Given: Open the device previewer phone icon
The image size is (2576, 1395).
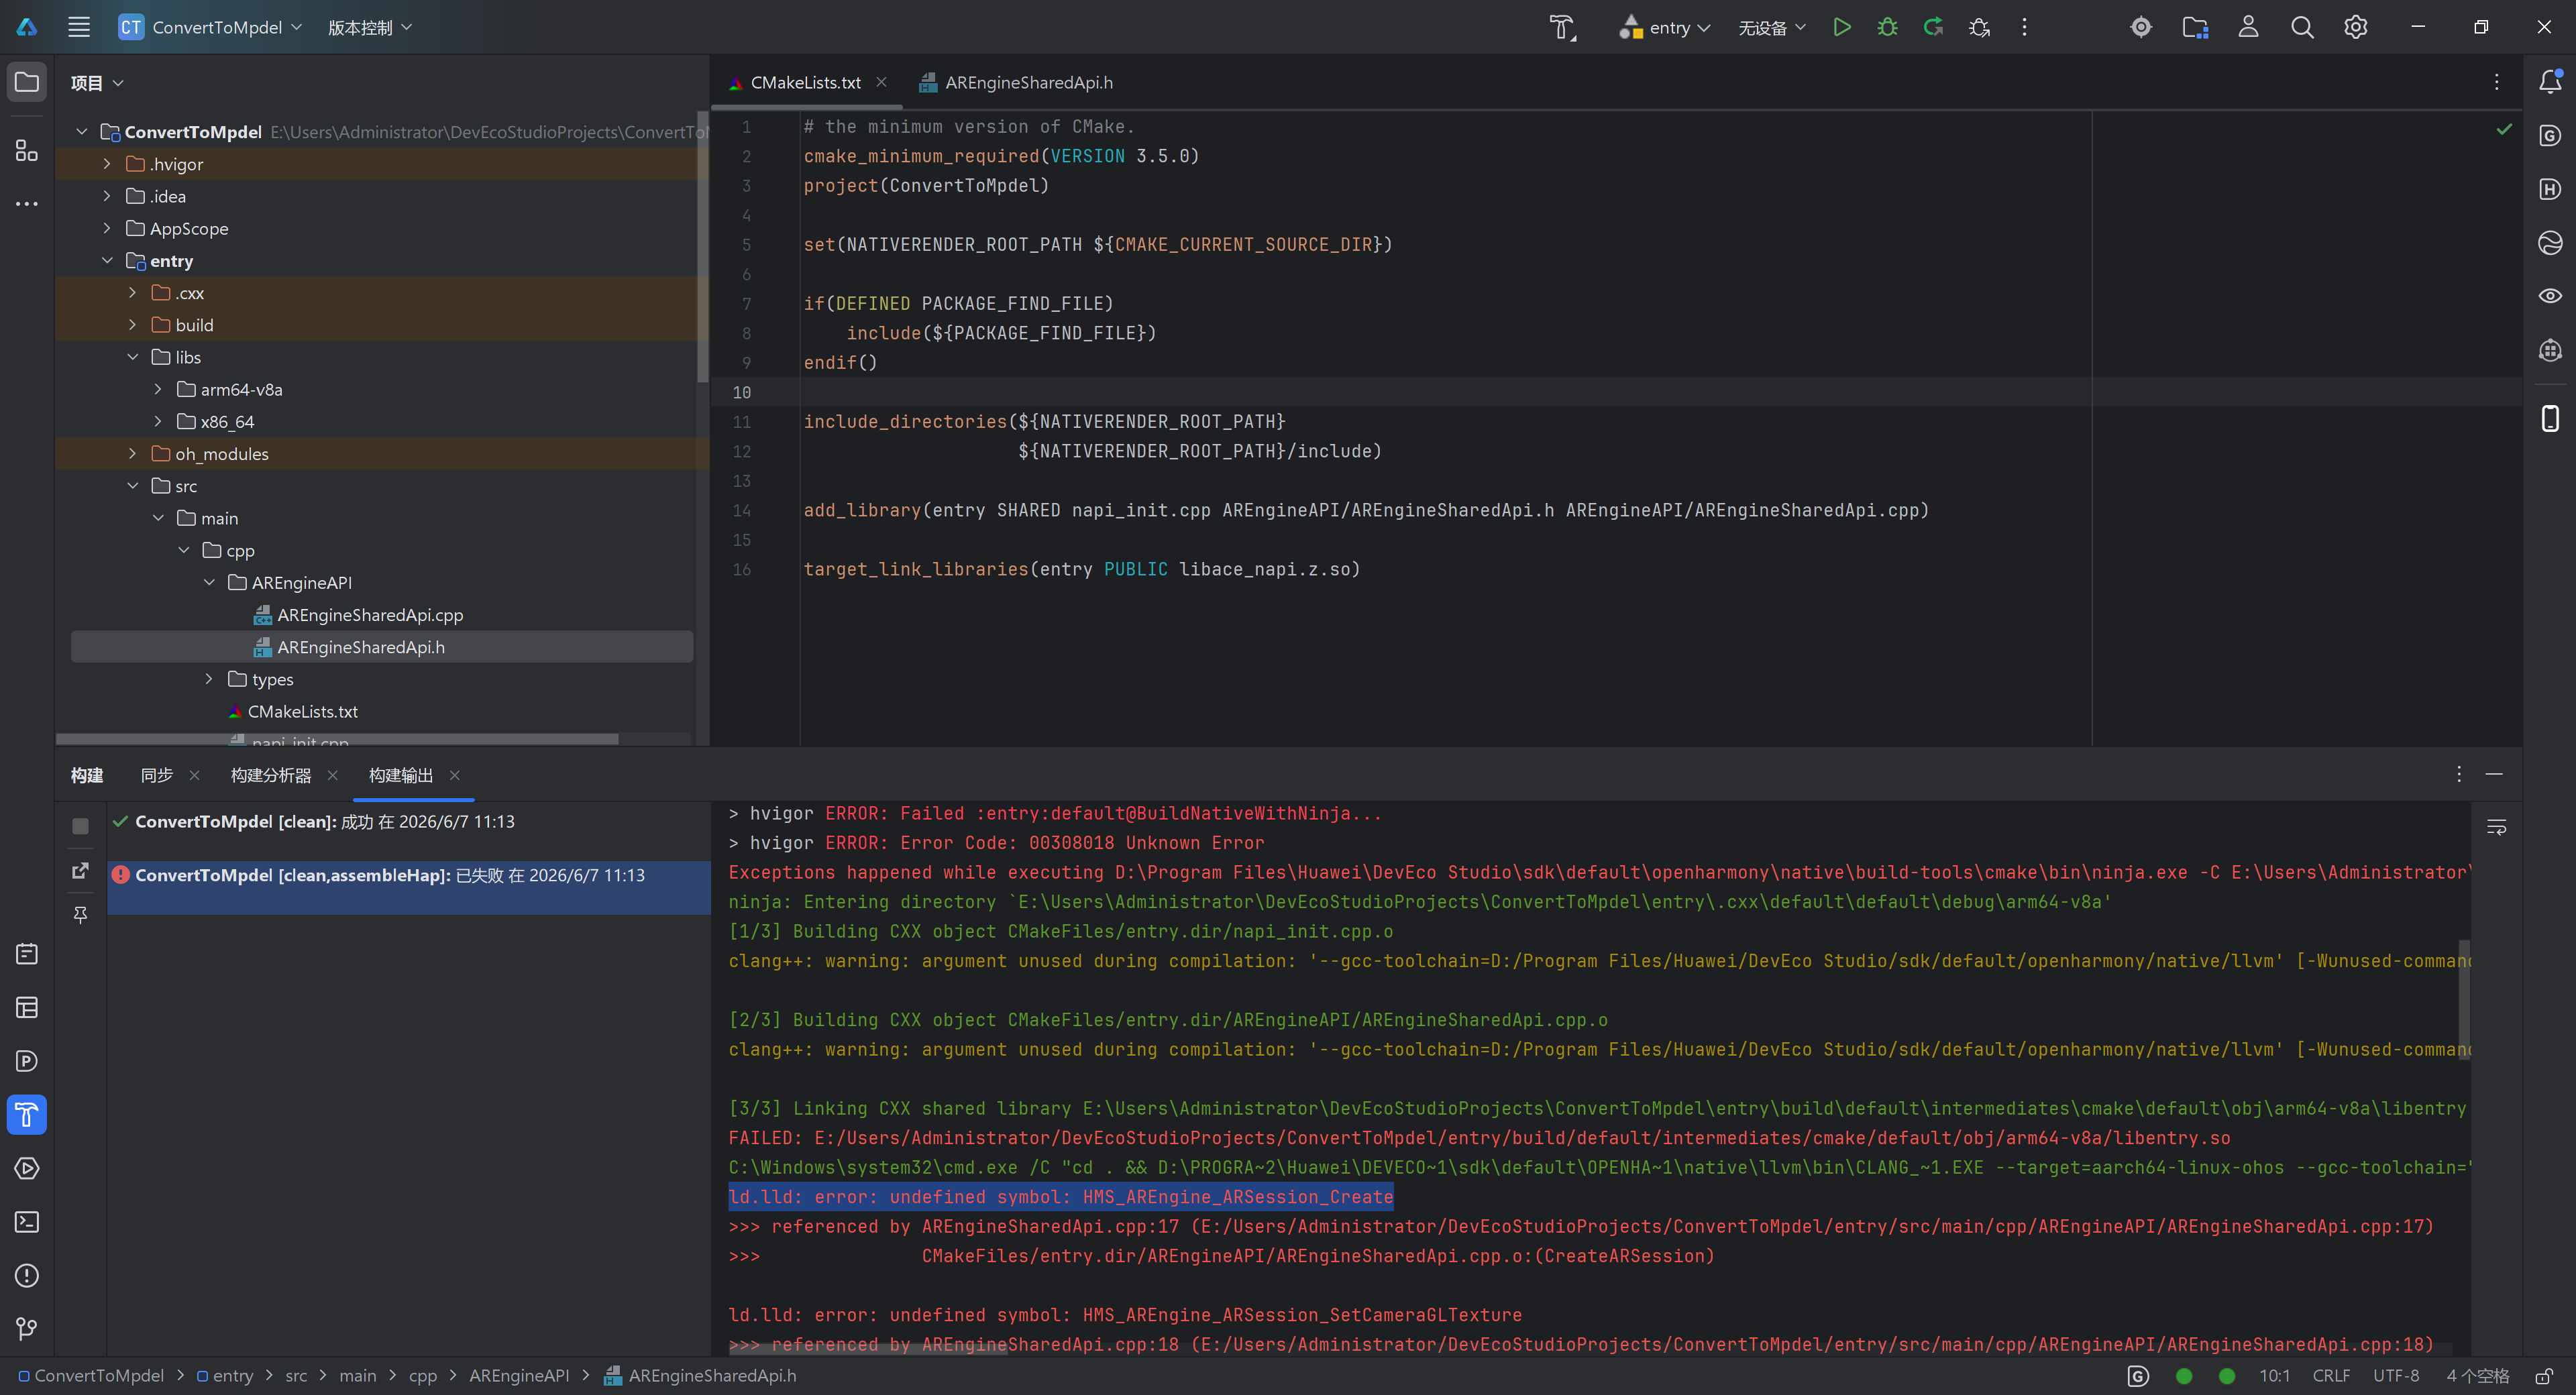Looking at the screenshot, I should pyautogui.click(x=2550, y=418).
